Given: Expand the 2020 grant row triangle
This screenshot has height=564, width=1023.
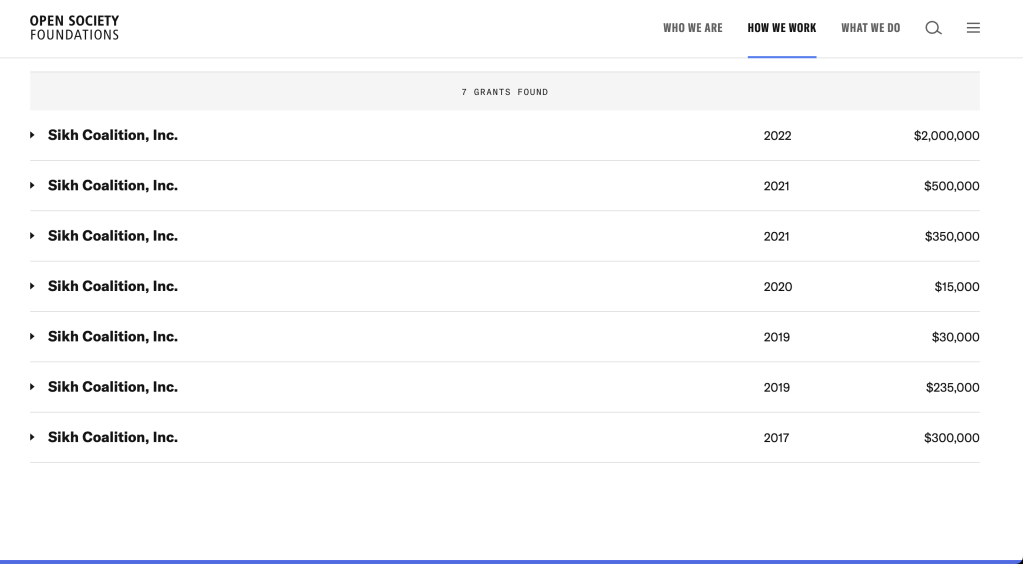Looking at the screenshot, I should coord(32,287).
